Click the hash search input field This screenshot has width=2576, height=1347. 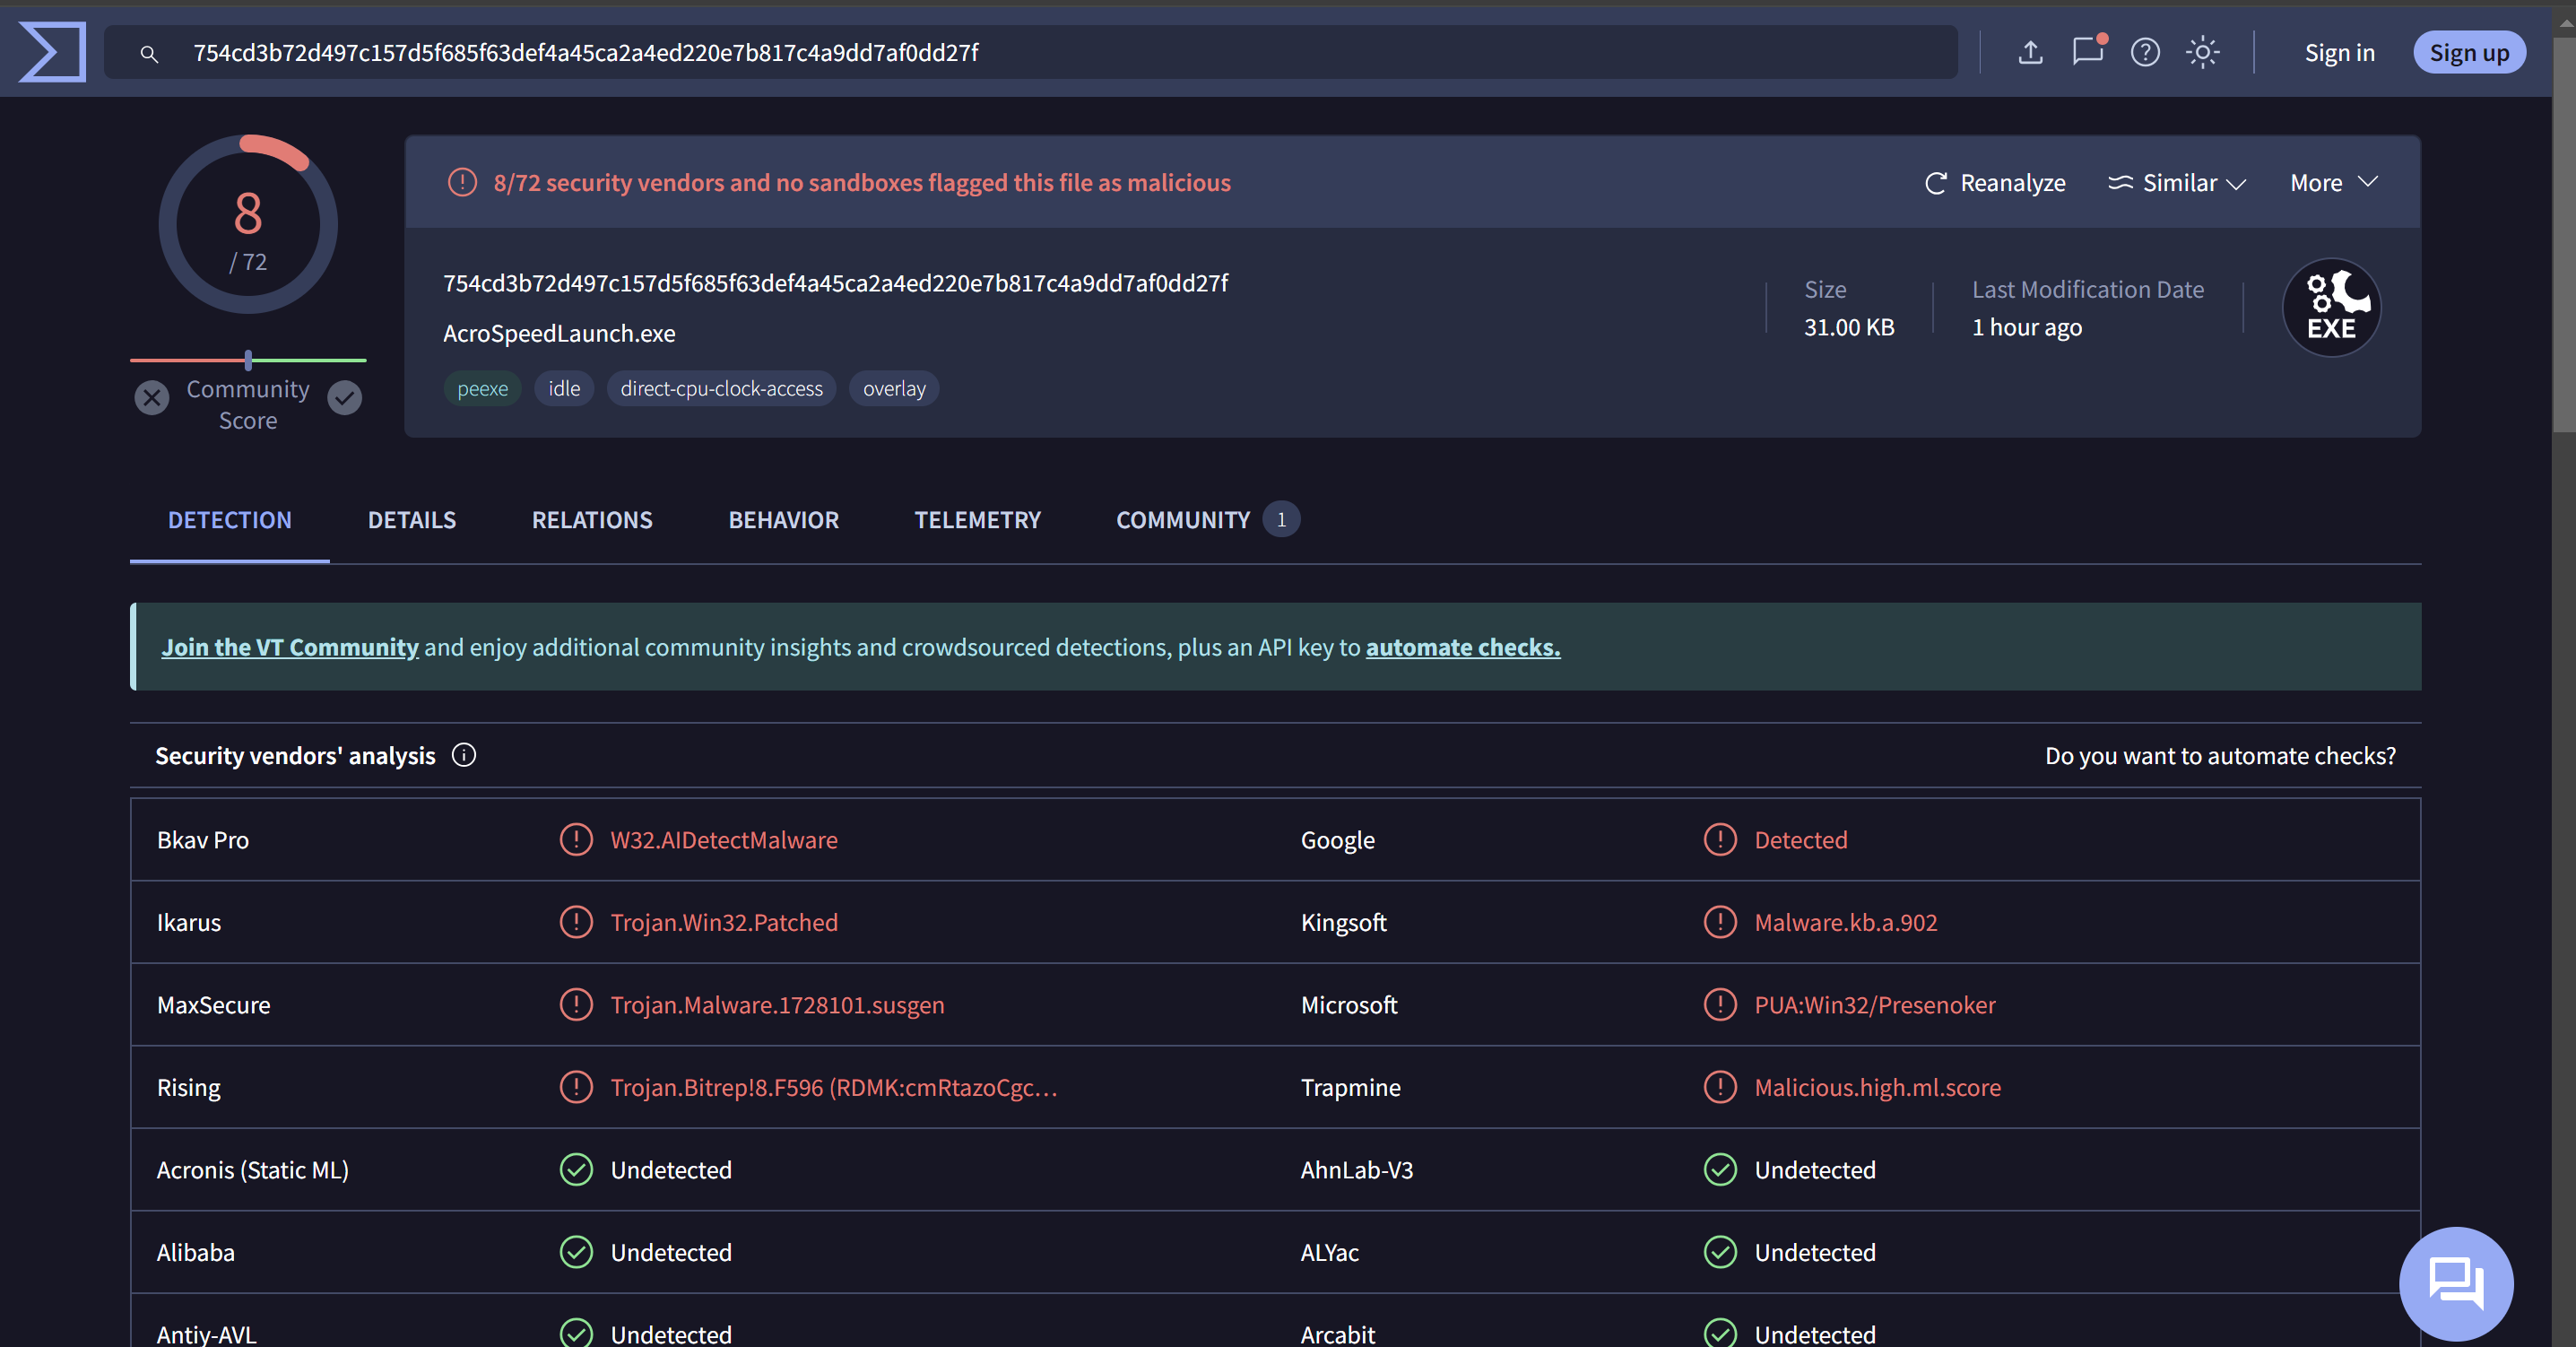[1030, 53]
